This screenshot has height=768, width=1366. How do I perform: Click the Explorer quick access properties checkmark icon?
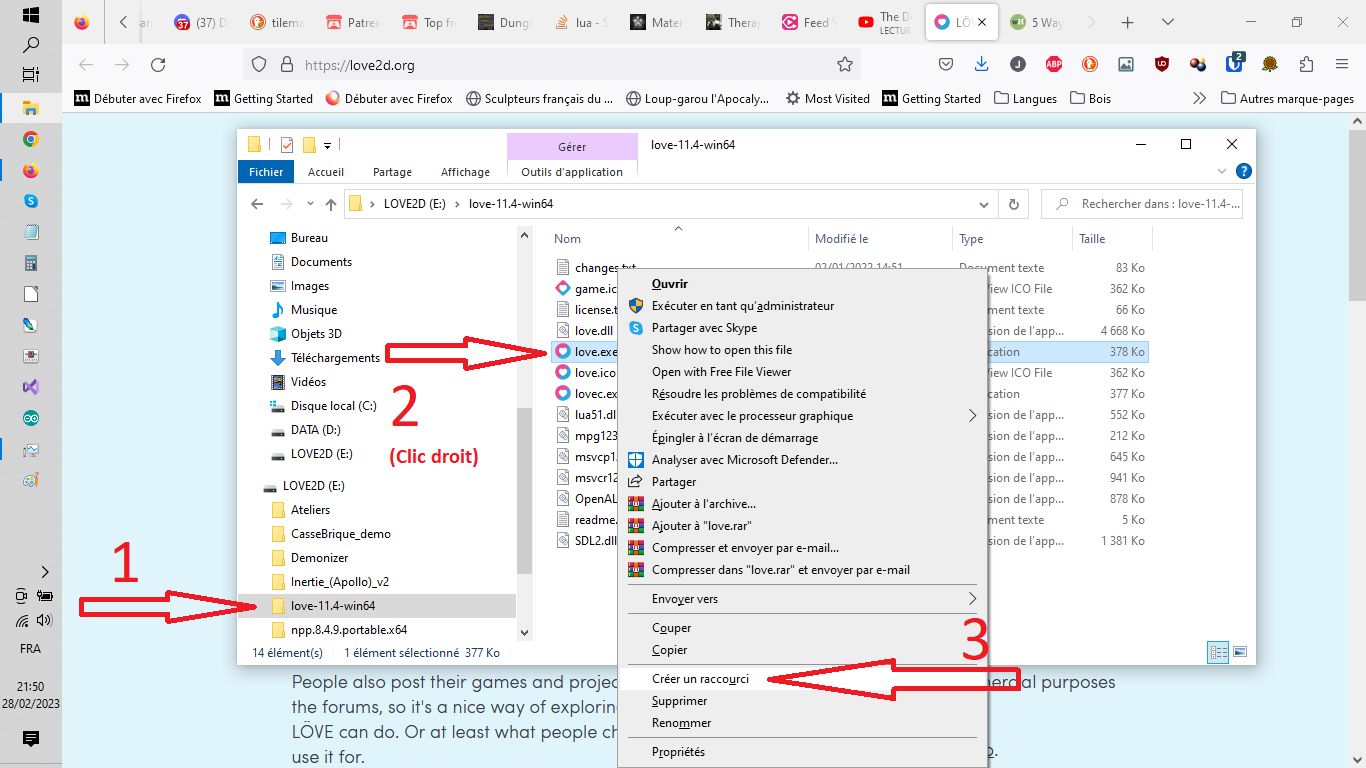pyautogui.click(x=286, y=144)
